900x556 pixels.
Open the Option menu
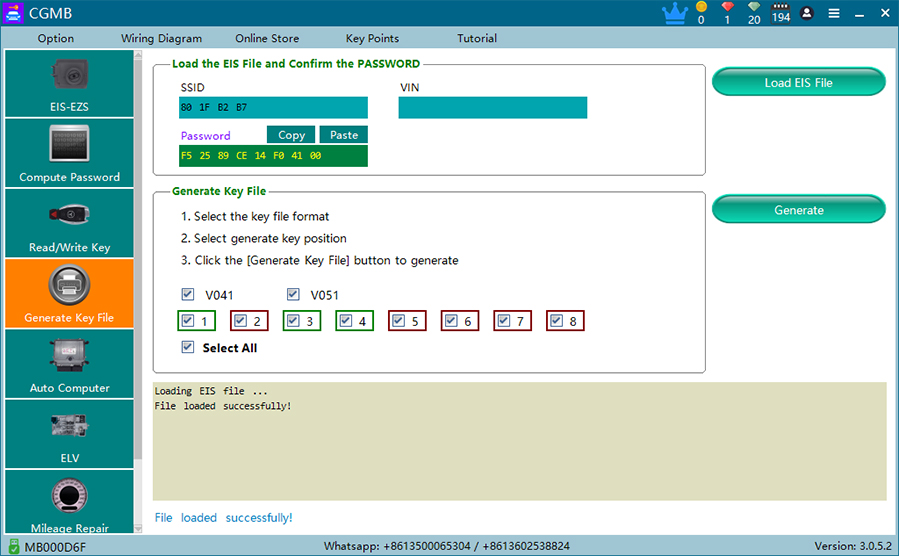pyautogui.click(x=56, y=39)
